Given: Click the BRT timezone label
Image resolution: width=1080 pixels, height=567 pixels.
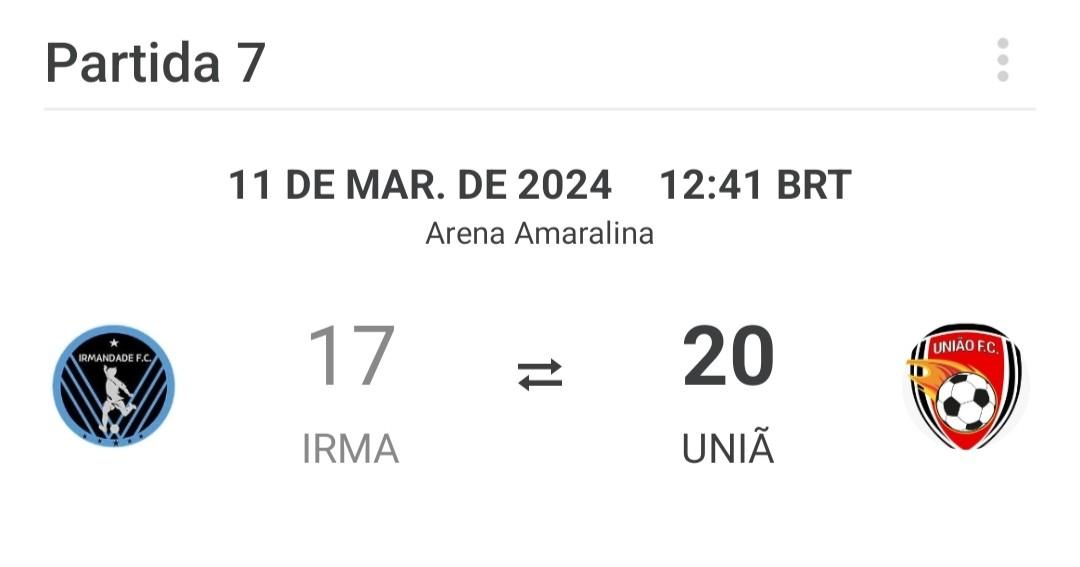Looking at the screenshot, I should click(814, 185).
